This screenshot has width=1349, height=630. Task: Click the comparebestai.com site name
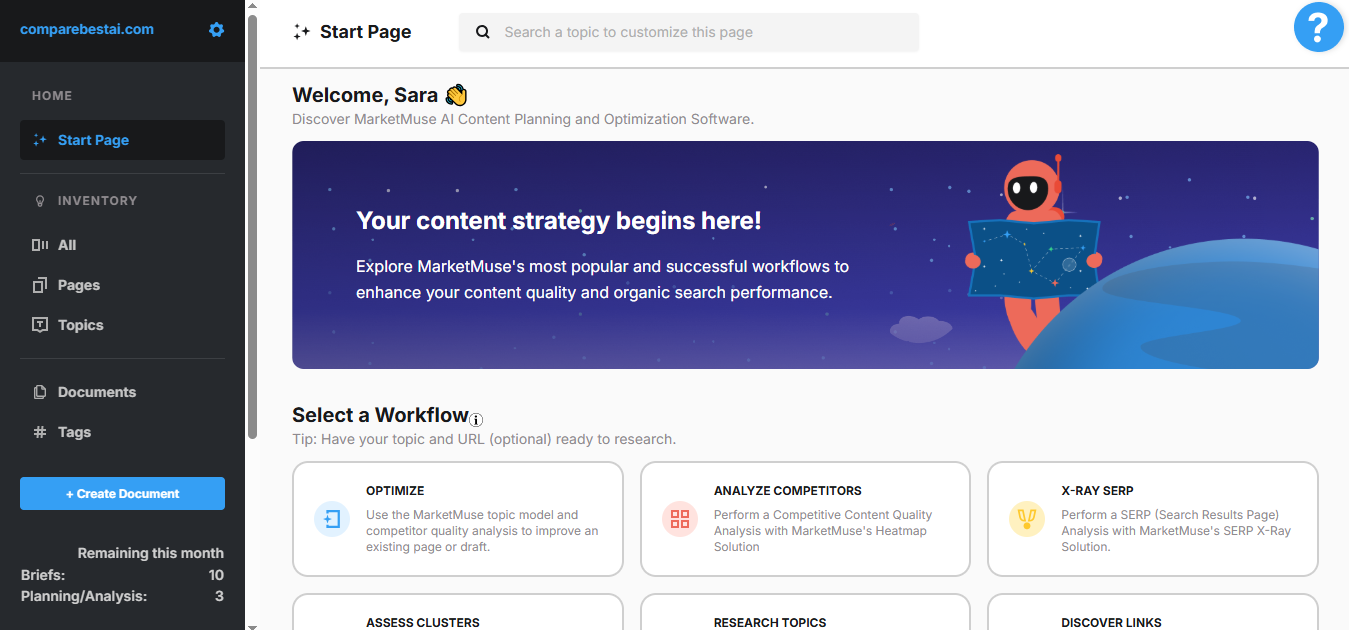[87, 29]
